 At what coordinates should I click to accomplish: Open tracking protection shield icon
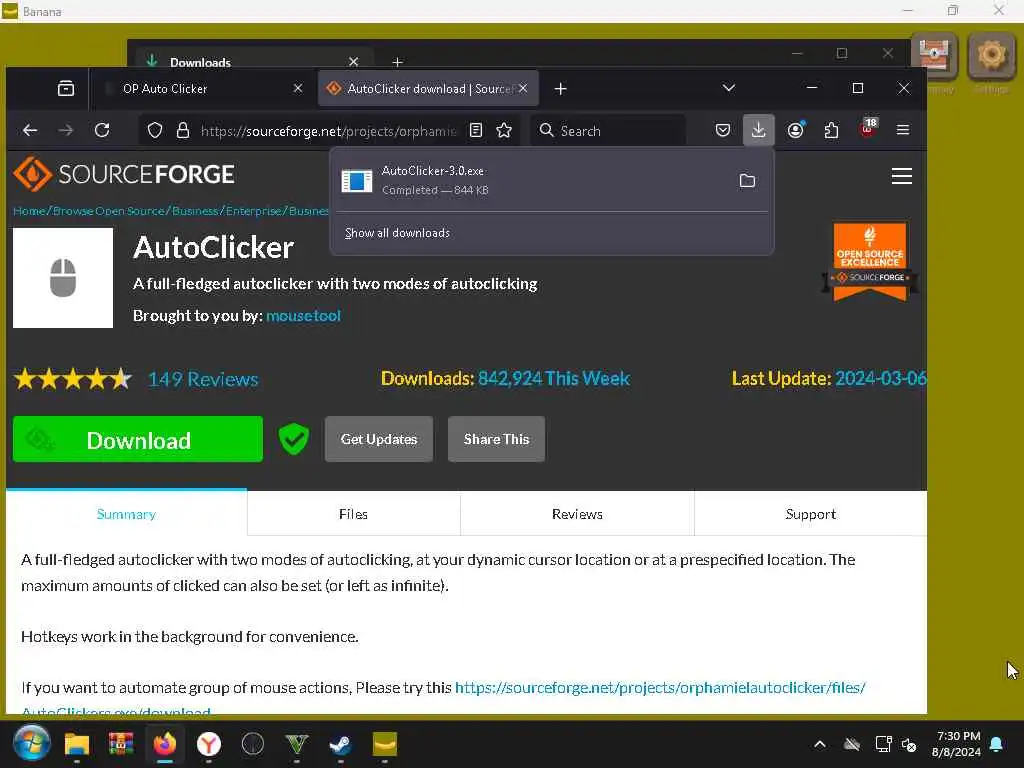point(155,131)
